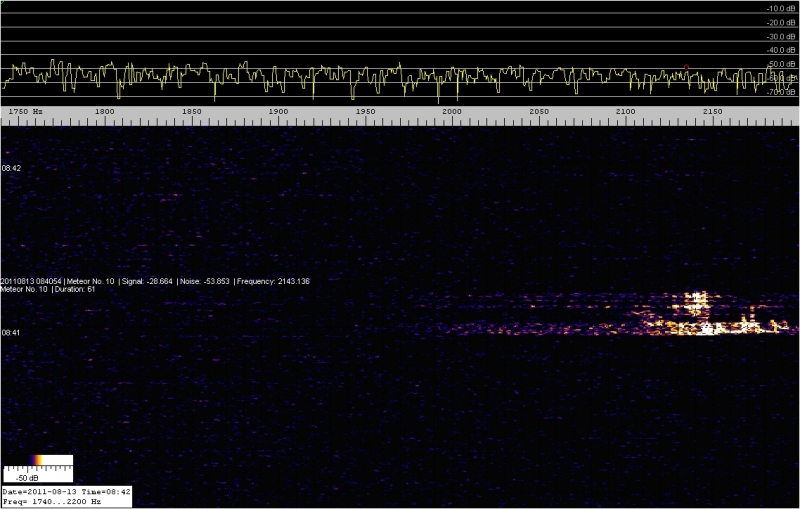Click the 1850 Hz tick on the frequency ruler
Viewport: 800px width, 509px height.
click(191, 111)
